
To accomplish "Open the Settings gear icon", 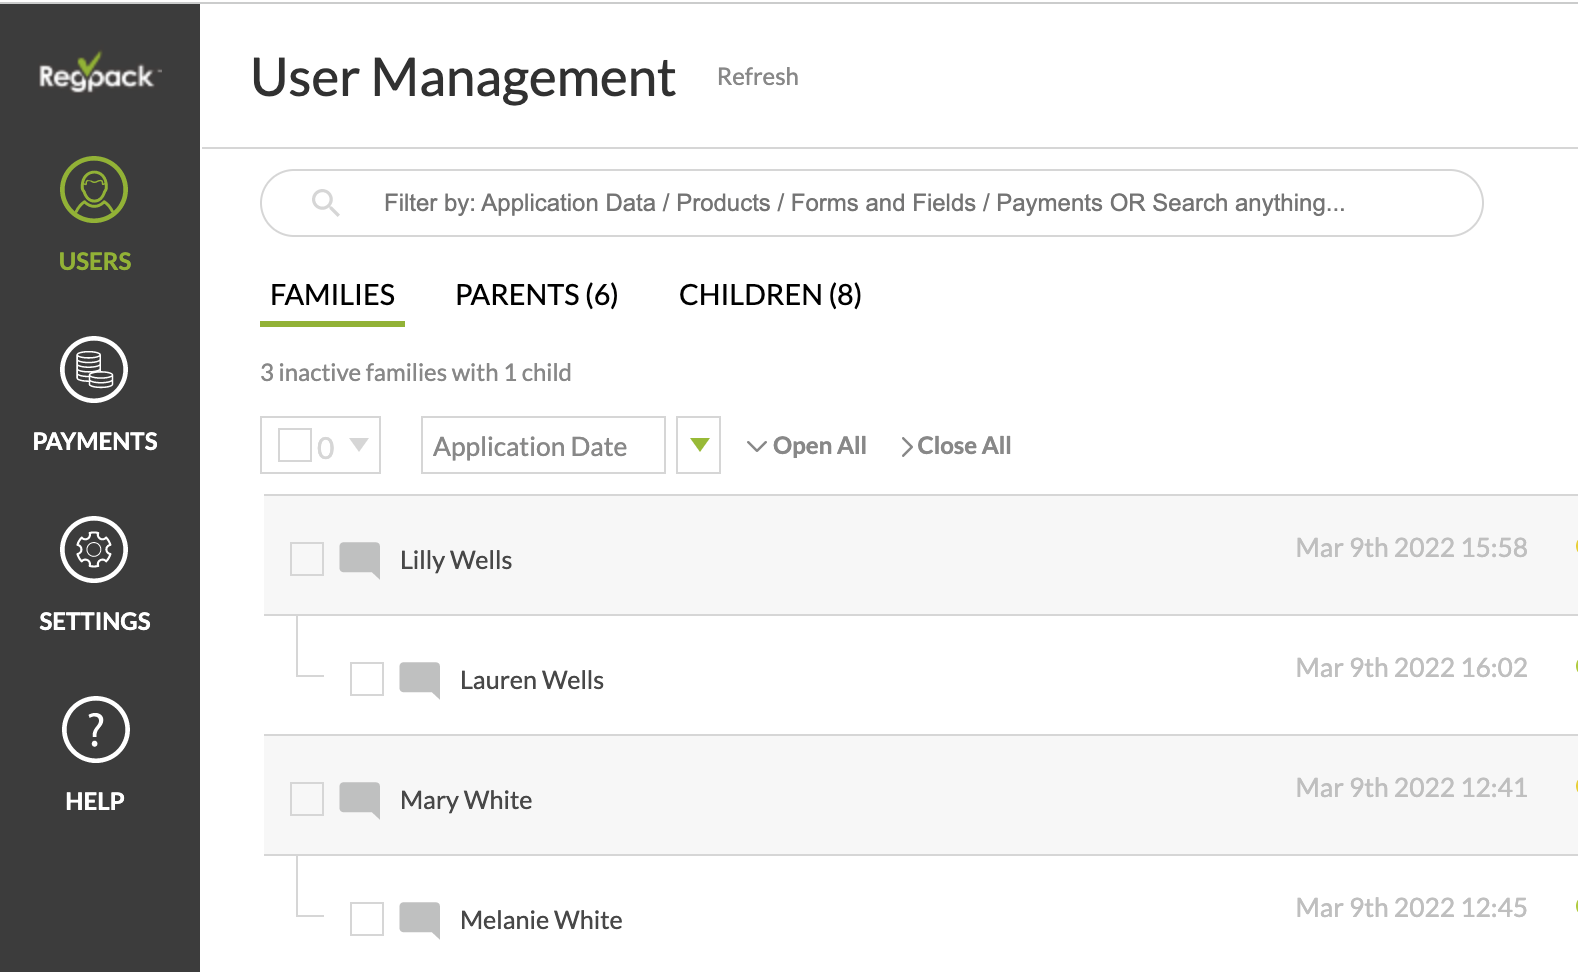I will (x=94, y=550).
